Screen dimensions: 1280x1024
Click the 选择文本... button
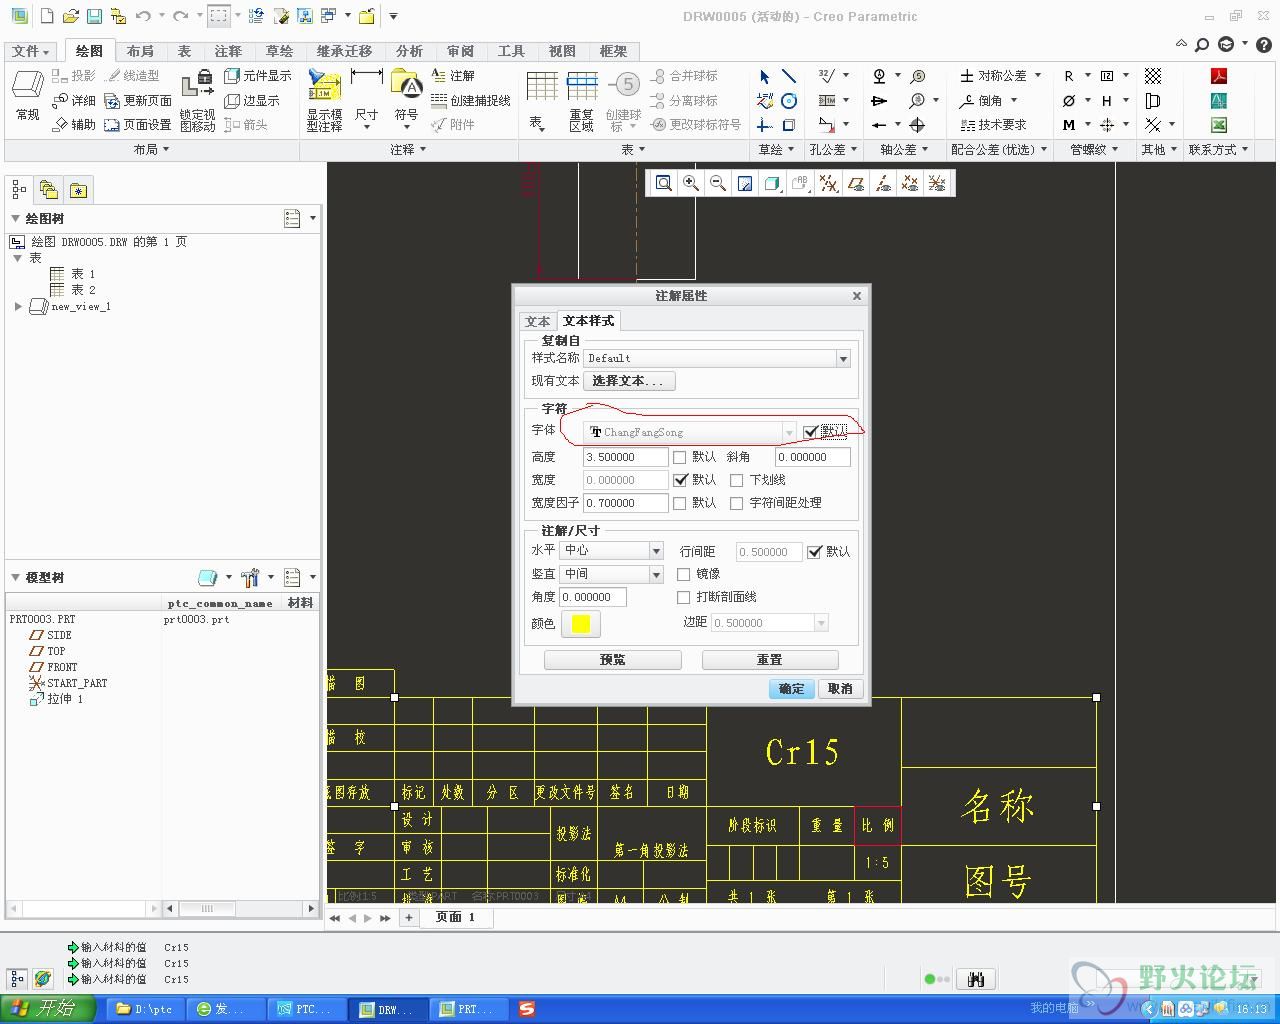point(628,381)
